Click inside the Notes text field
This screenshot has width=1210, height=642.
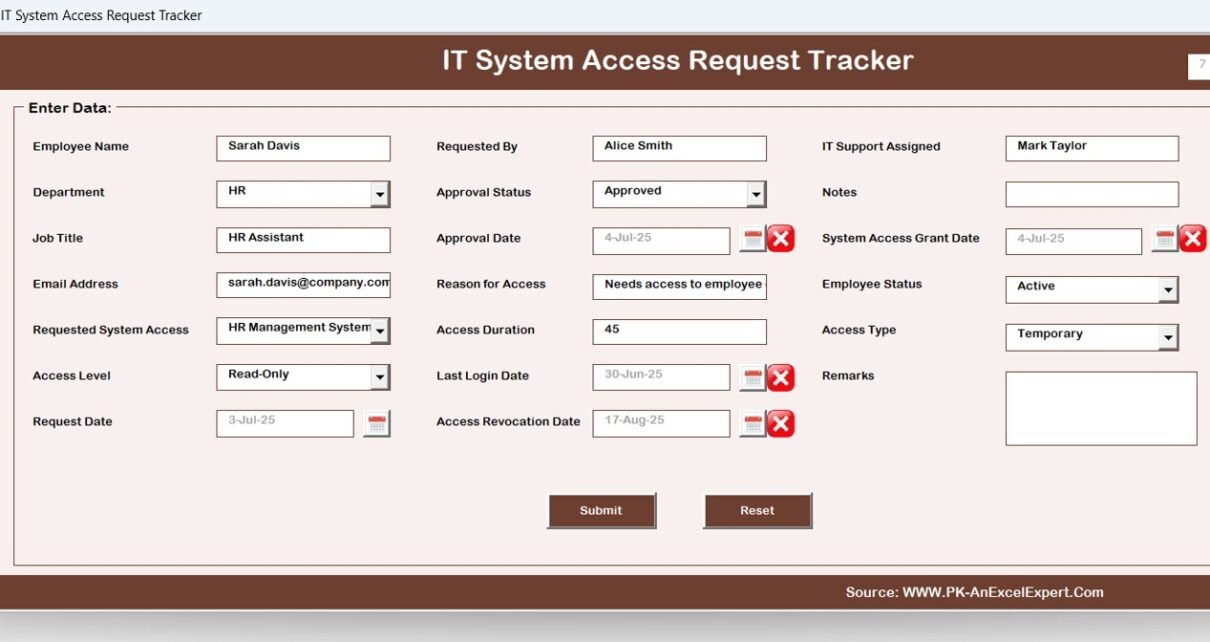[1091, 193]
